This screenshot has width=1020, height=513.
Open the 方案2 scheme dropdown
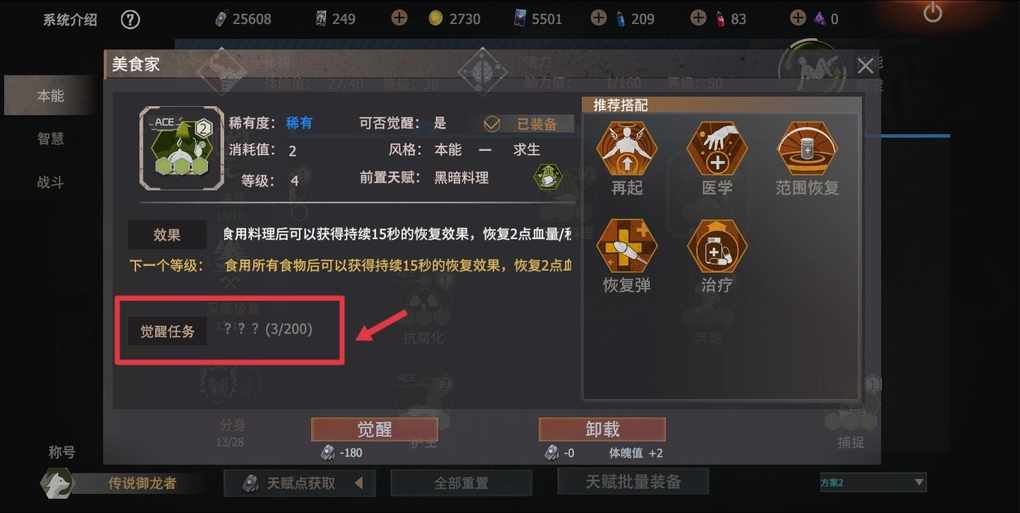[x=872, y=482]
